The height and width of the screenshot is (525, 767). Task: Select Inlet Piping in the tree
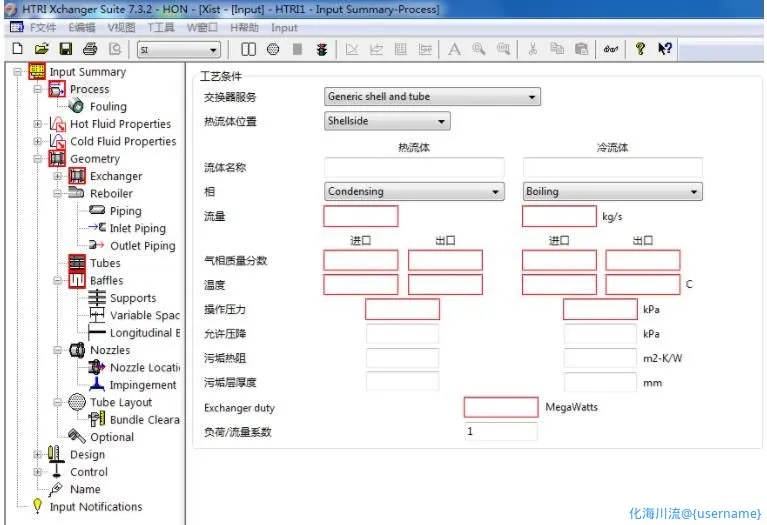(x=137, y=228)
